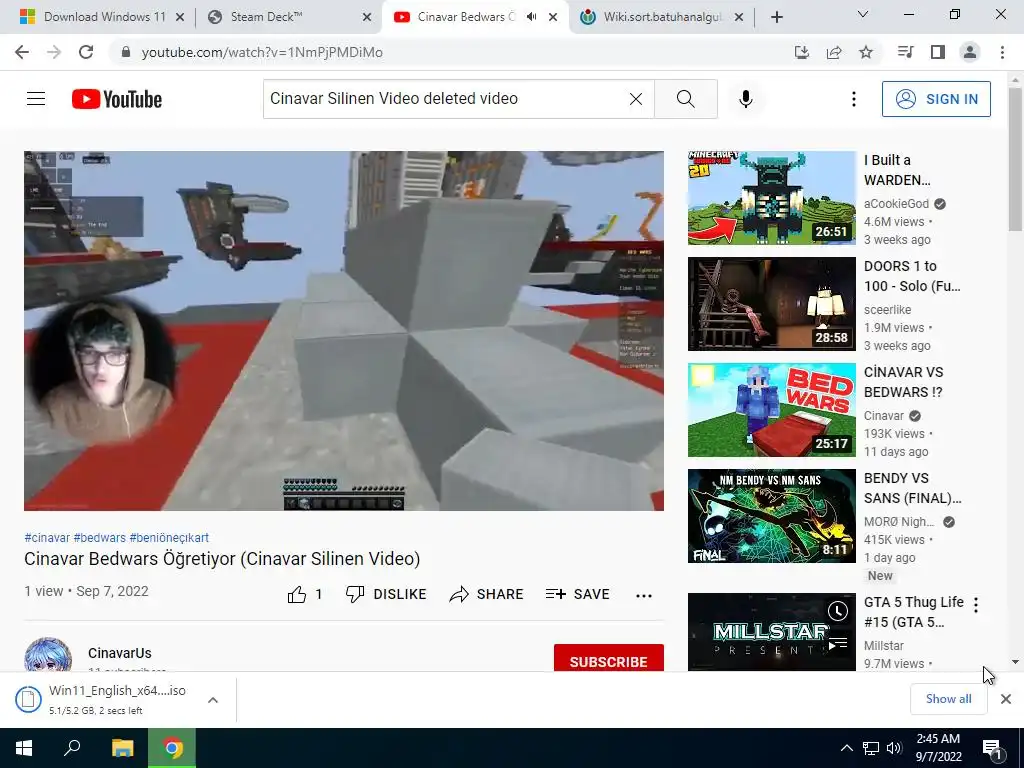Open Chrome tab search chevron

tap(863, 14)
